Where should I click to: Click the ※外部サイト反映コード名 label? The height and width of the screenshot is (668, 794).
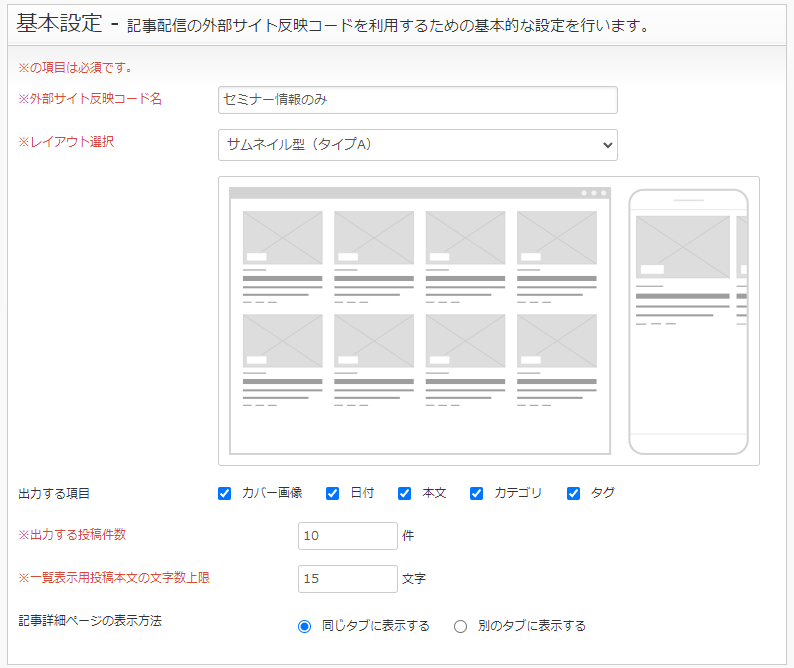[x=90, y=99]
